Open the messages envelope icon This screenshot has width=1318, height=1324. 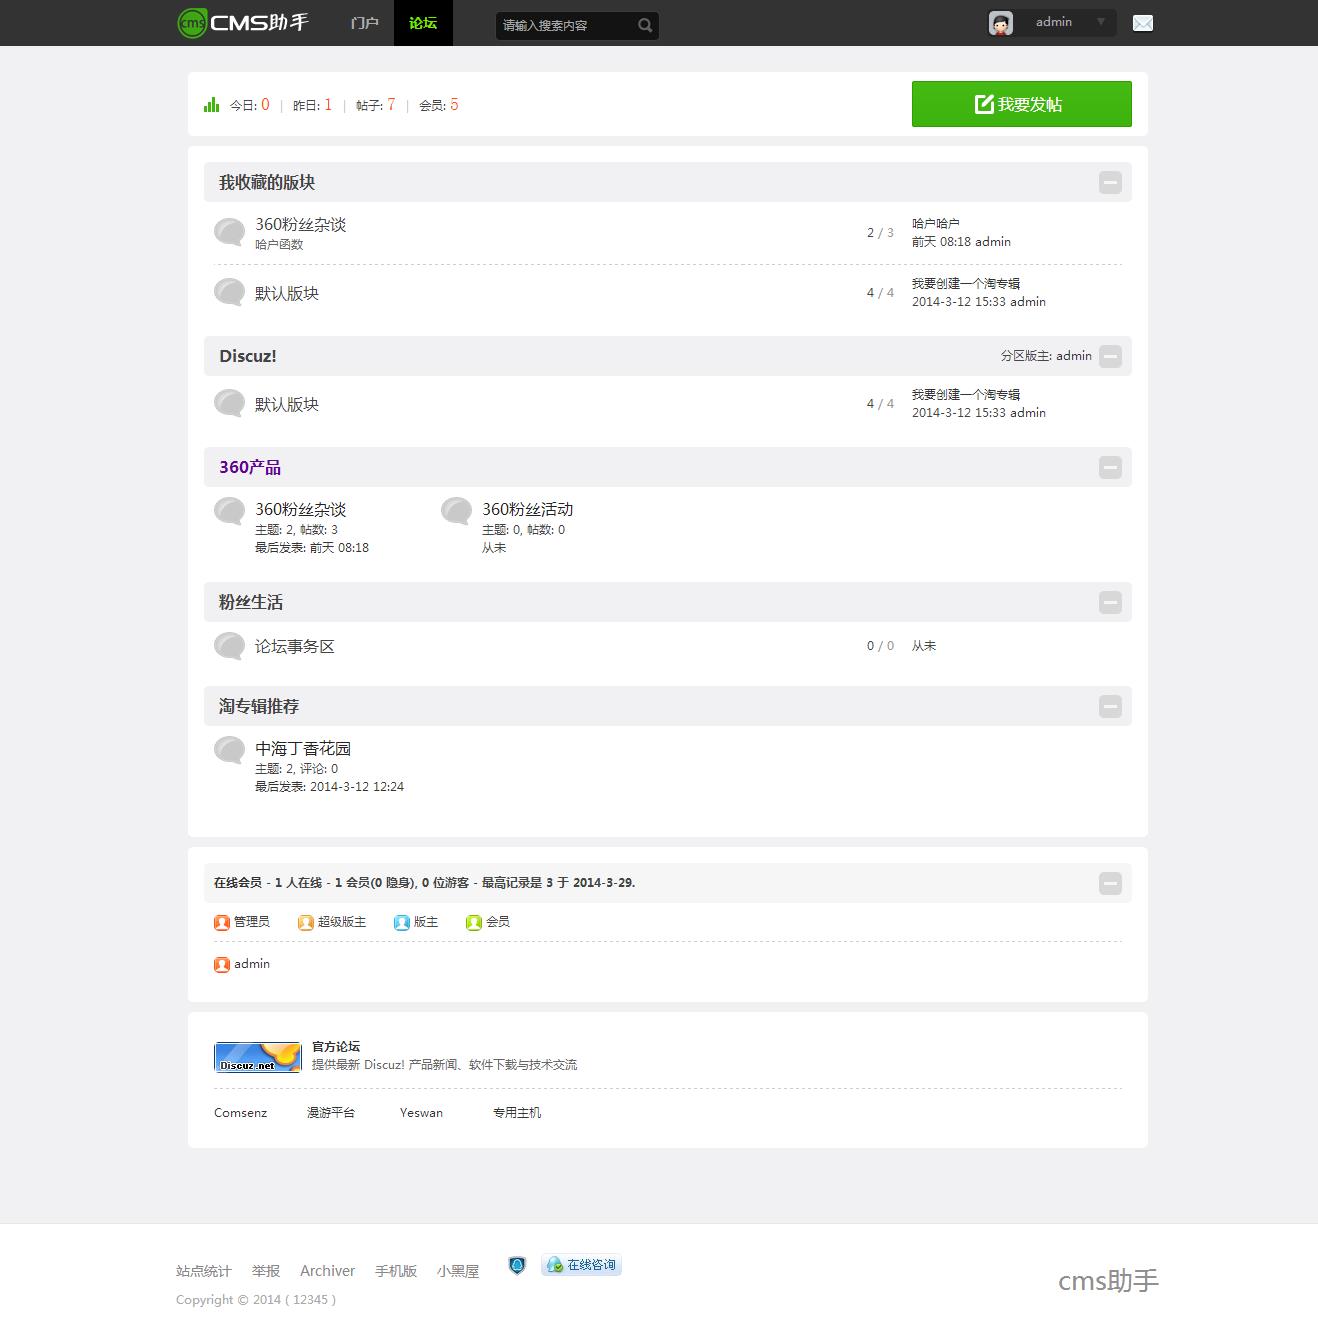tap(1143, 23)
